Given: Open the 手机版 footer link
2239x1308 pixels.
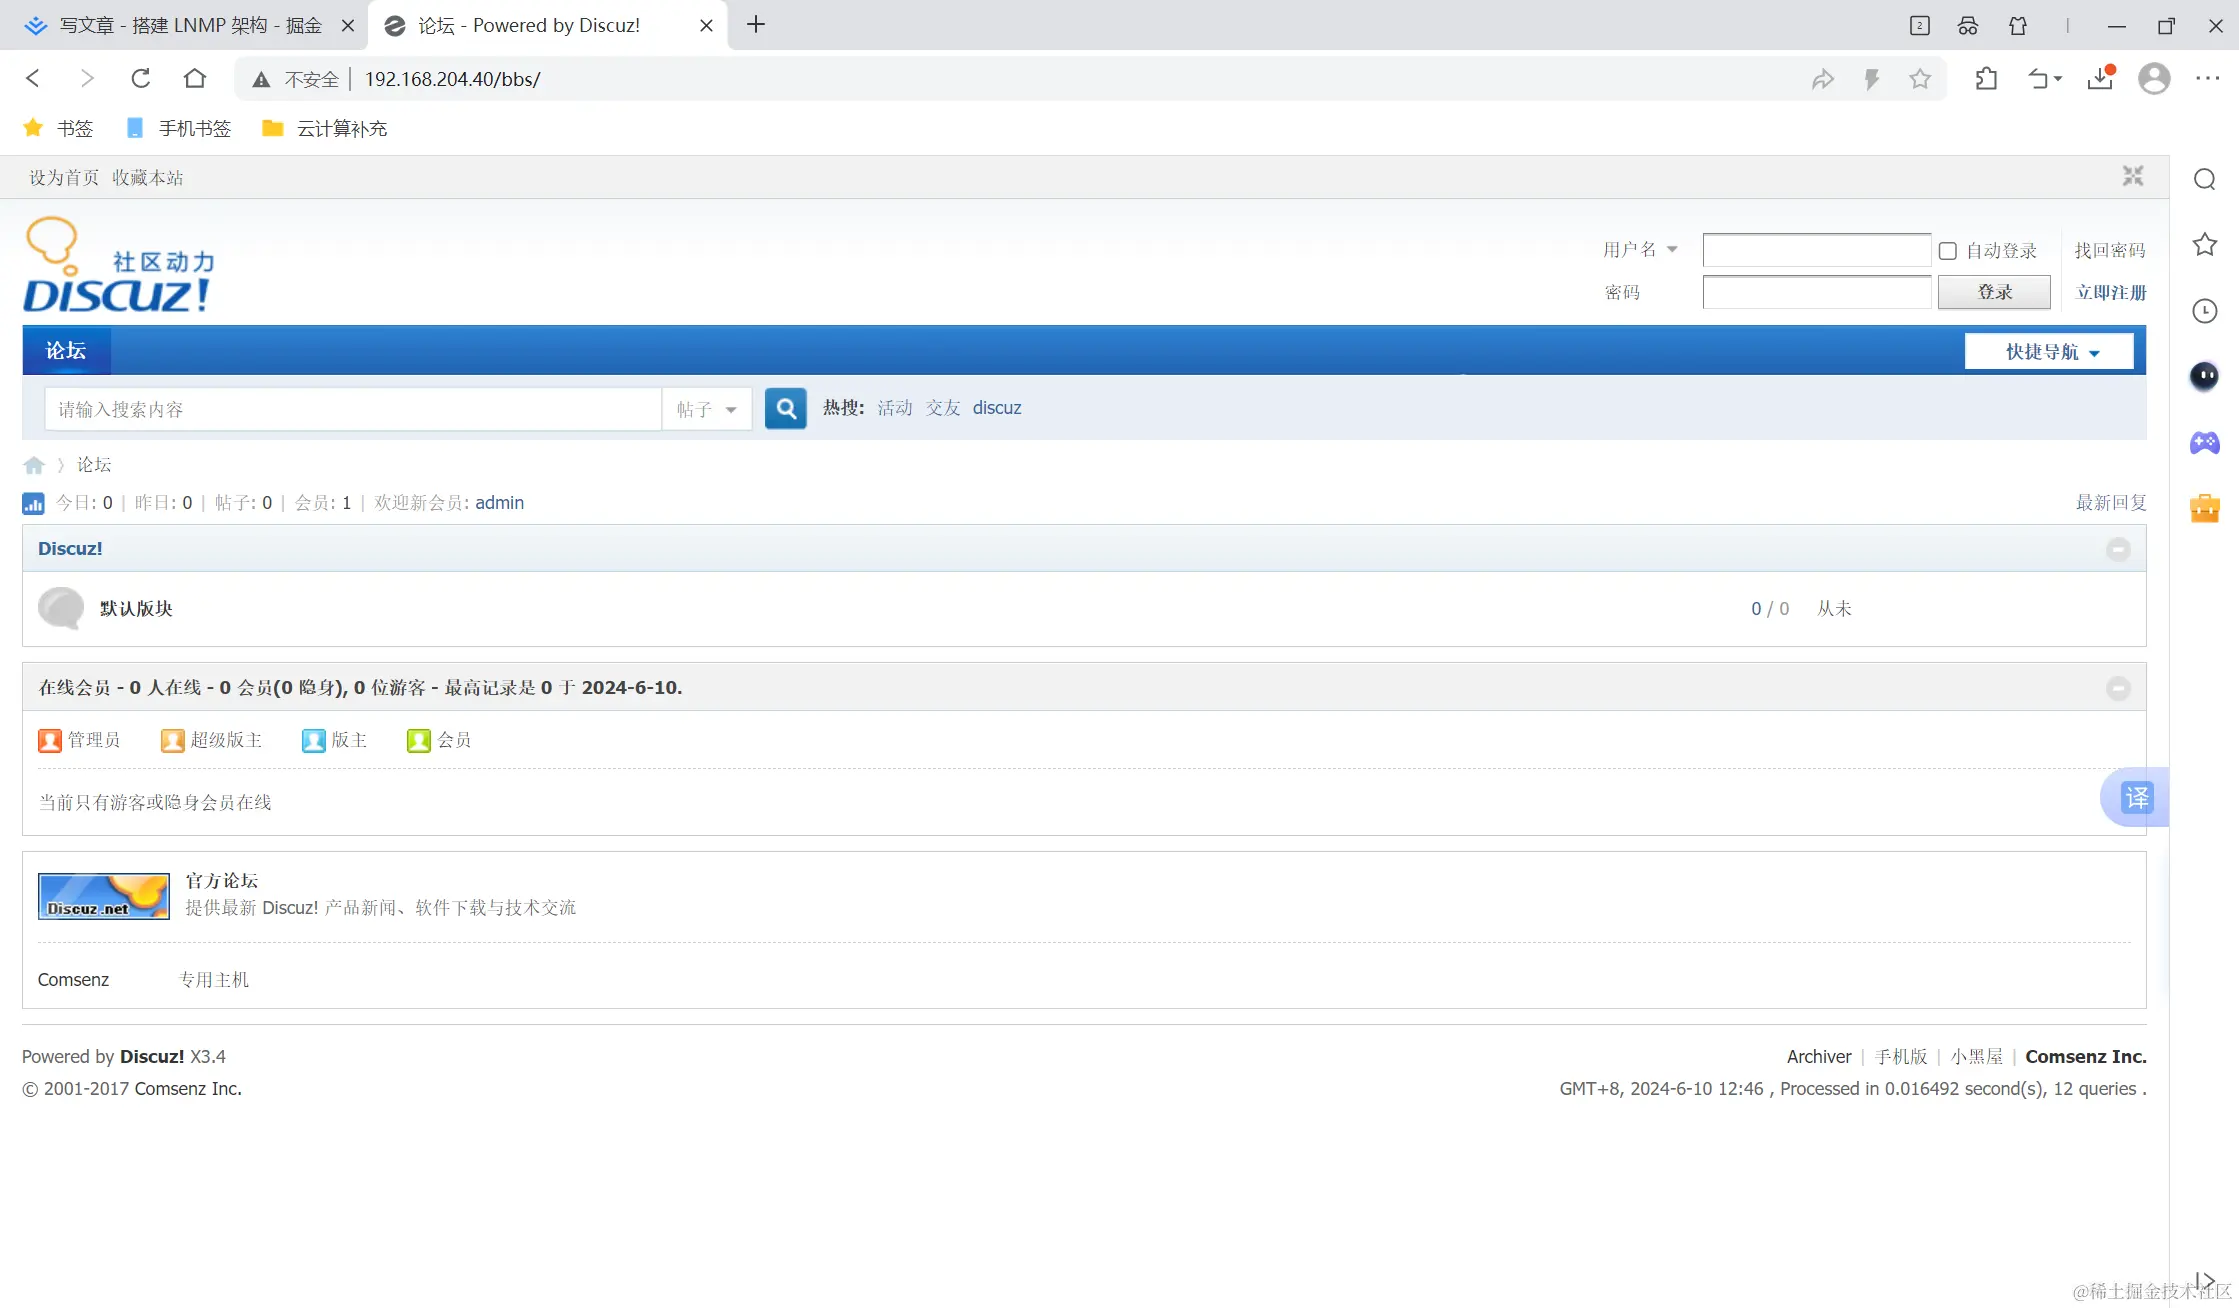Looking at the screenshot, I should pos(1901,1057).
